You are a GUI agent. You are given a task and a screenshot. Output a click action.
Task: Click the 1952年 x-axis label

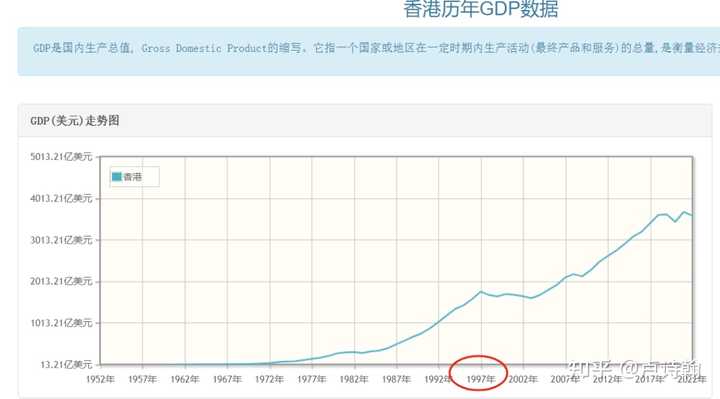(x=100, y=379)
